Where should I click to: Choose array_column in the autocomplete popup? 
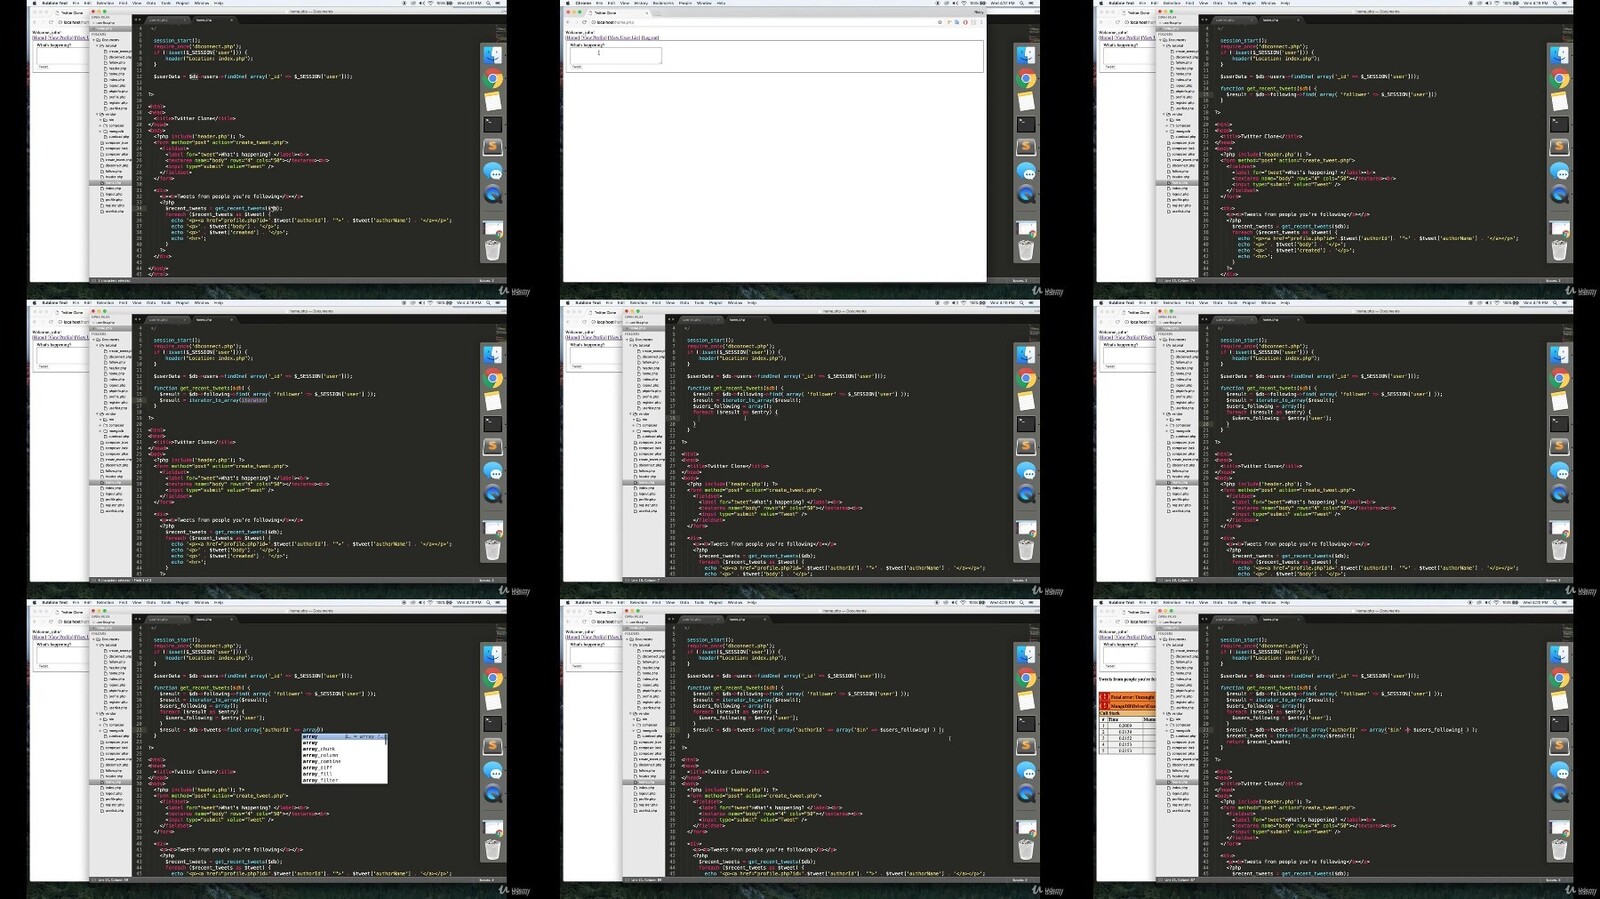(344, 755)
